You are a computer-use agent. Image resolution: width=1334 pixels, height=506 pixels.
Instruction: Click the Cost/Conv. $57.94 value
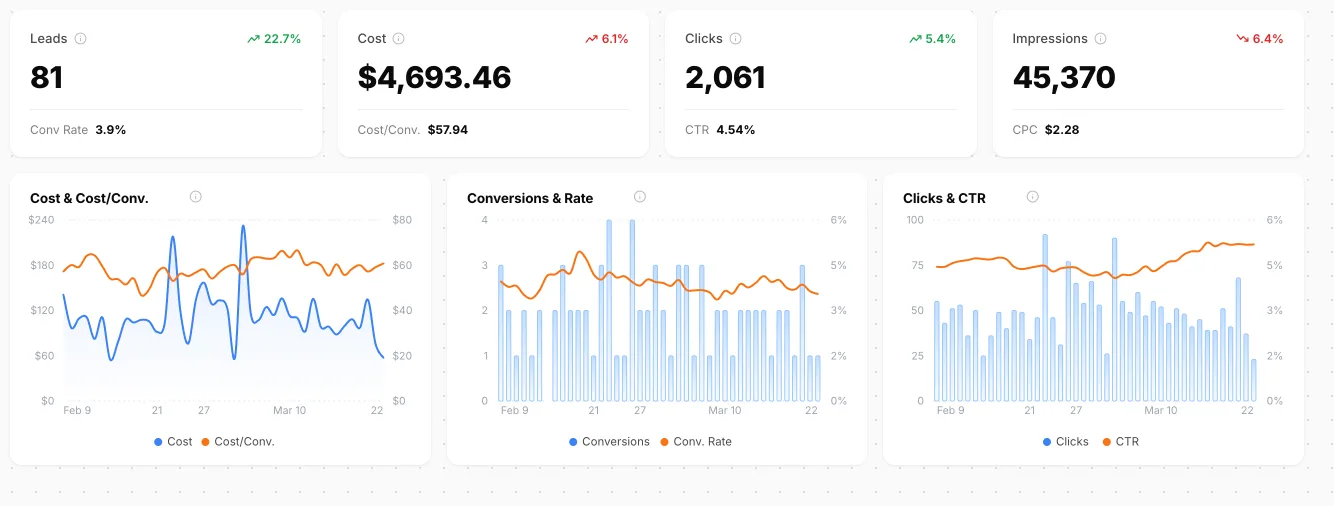(448, 130)
